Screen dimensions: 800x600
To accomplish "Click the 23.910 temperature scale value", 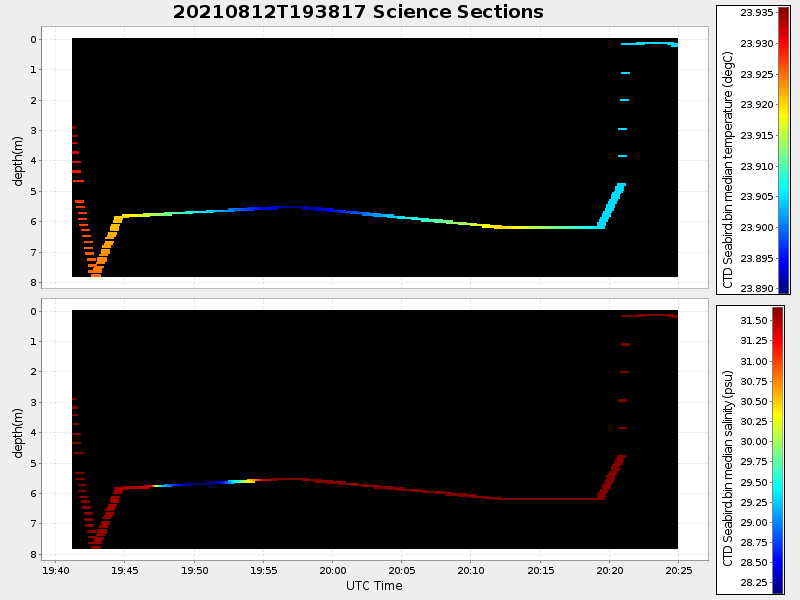I will click(x=757, y=166).
